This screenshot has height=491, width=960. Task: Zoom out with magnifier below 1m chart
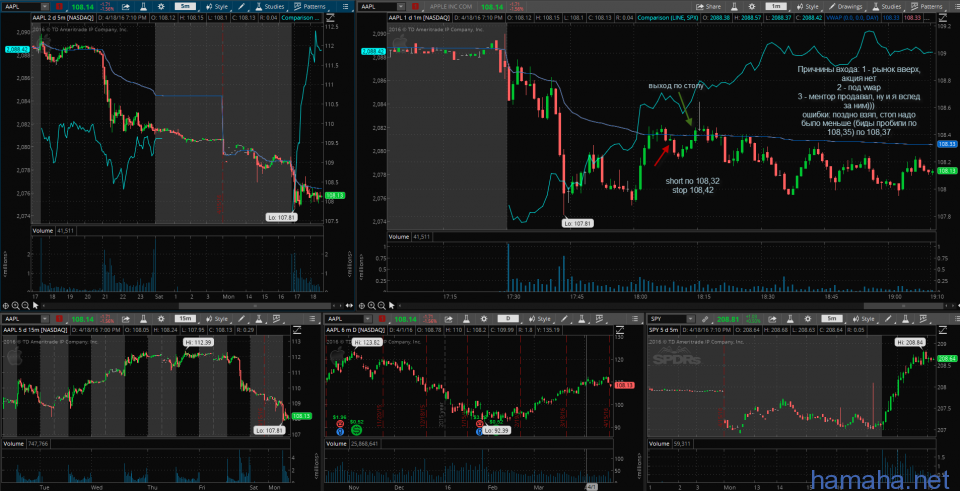click(x=381, y=305)
